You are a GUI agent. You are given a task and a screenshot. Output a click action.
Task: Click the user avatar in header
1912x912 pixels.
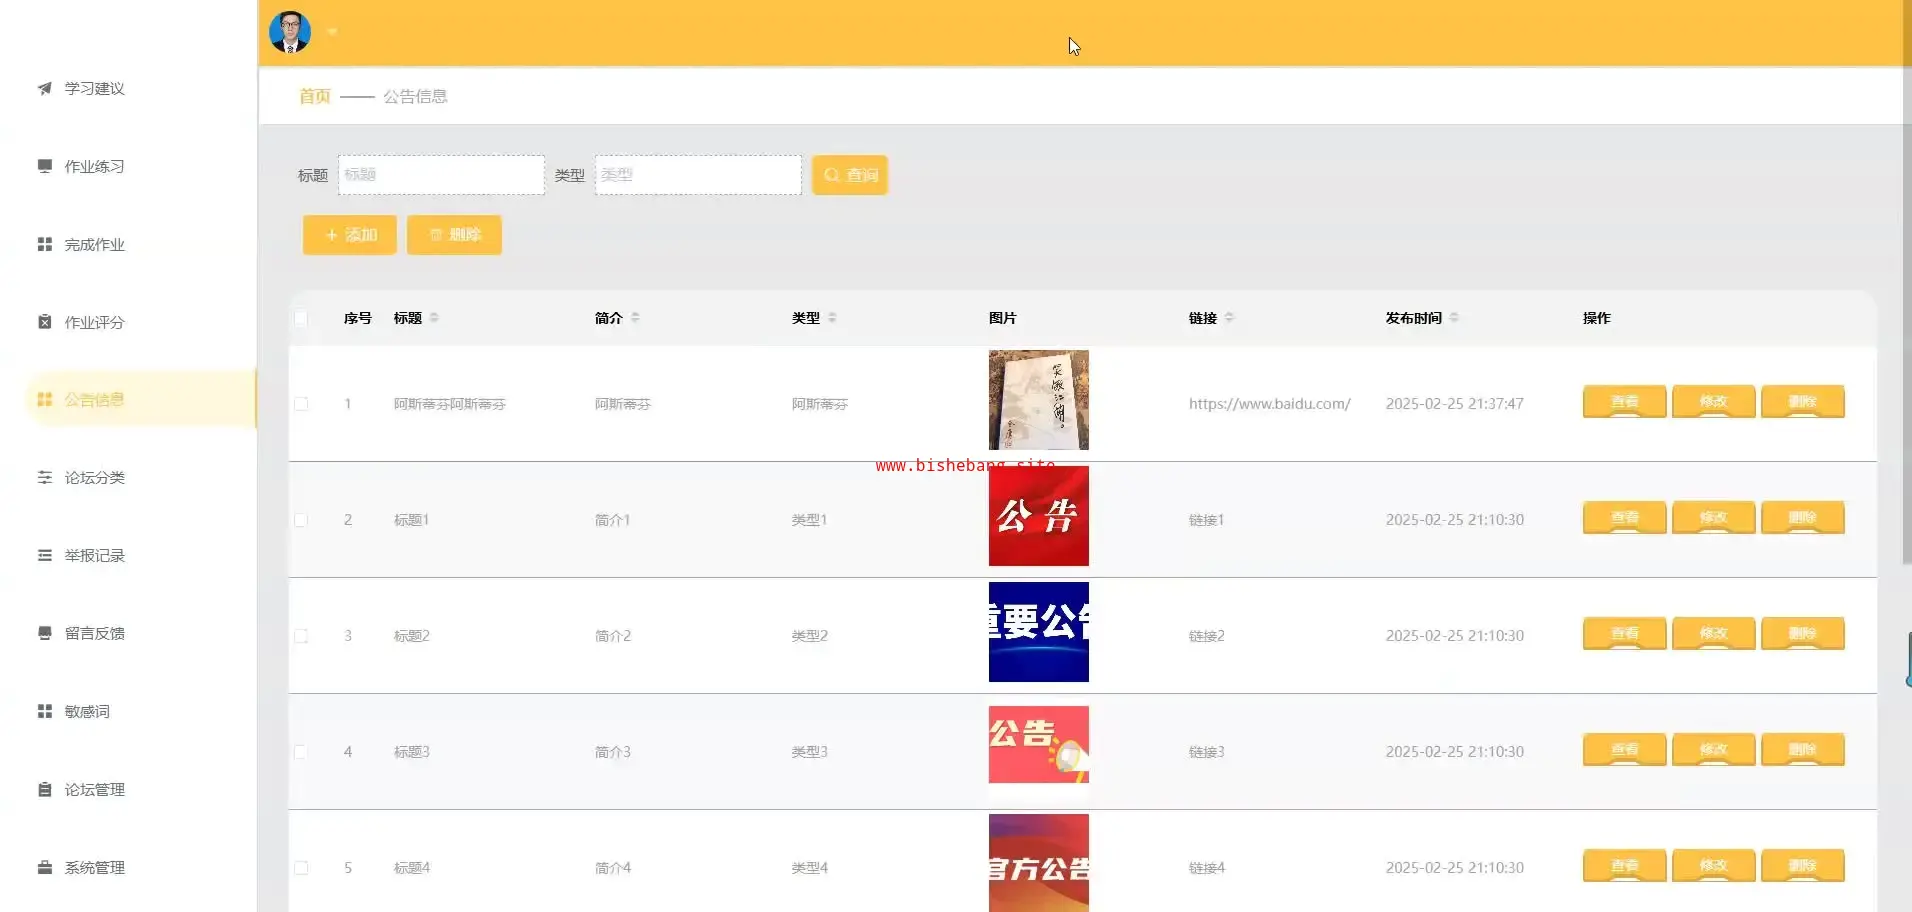click(x=290, y=32)
